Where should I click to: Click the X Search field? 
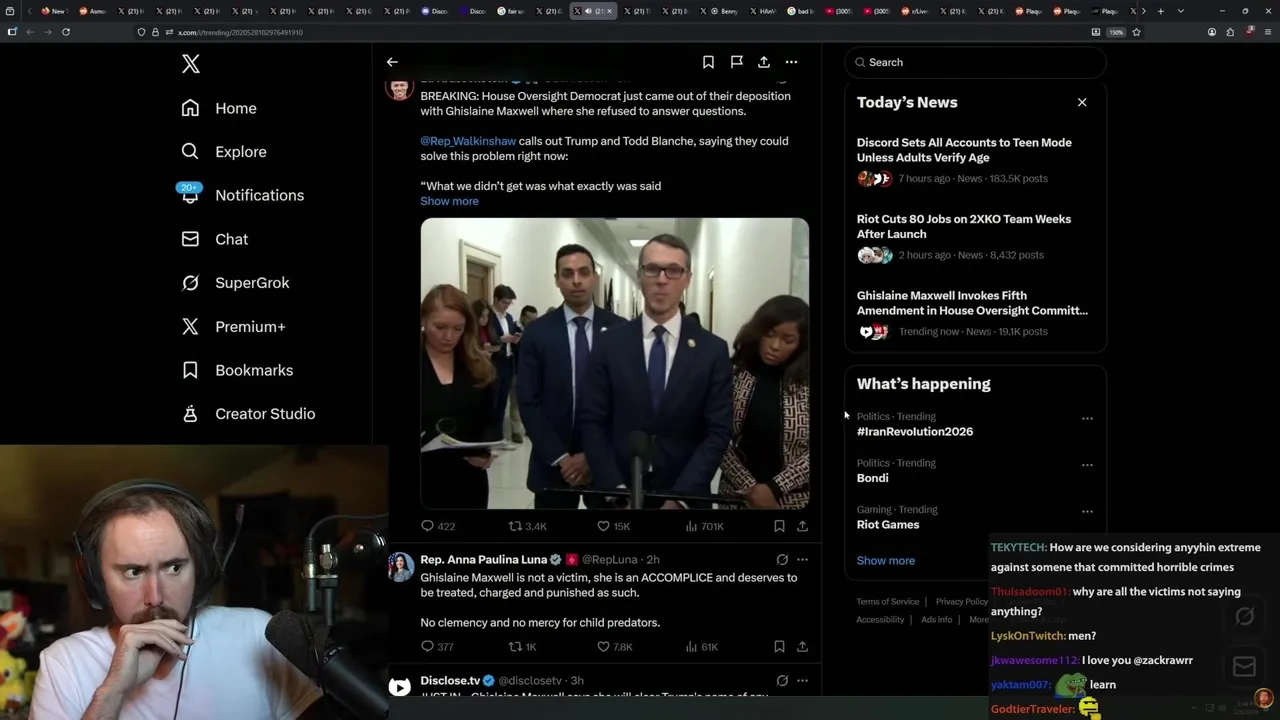coord(975,62)
